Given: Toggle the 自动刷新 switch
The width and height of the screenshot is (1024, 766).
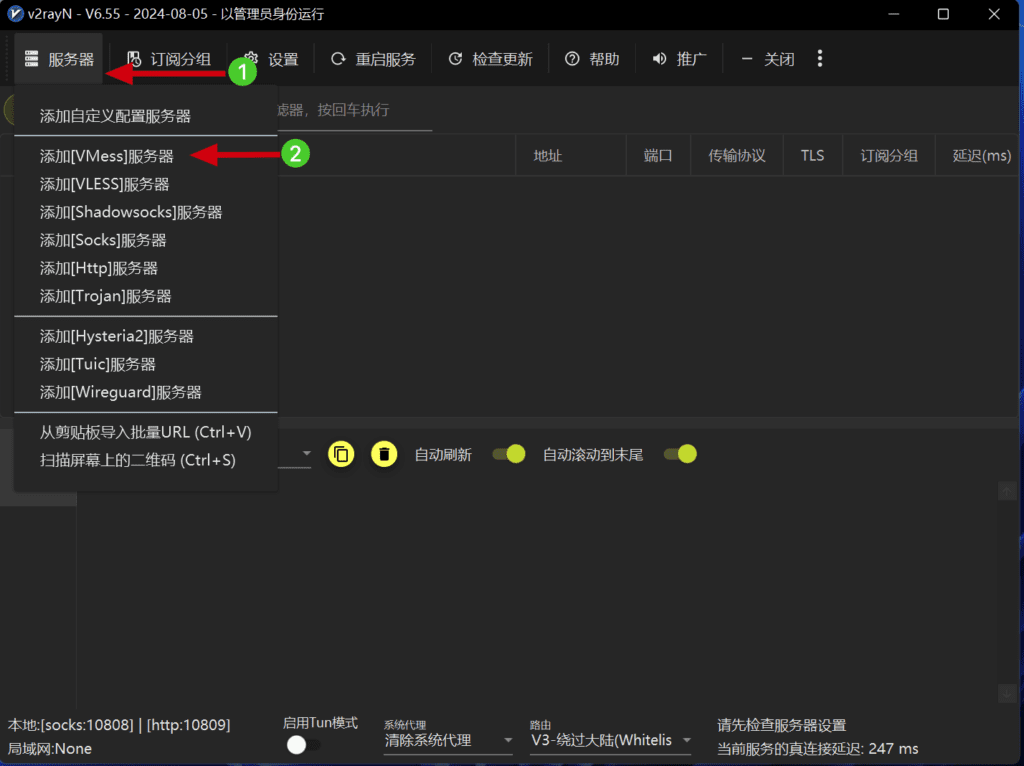Looking at the screenshot, I should coord(509,454).
